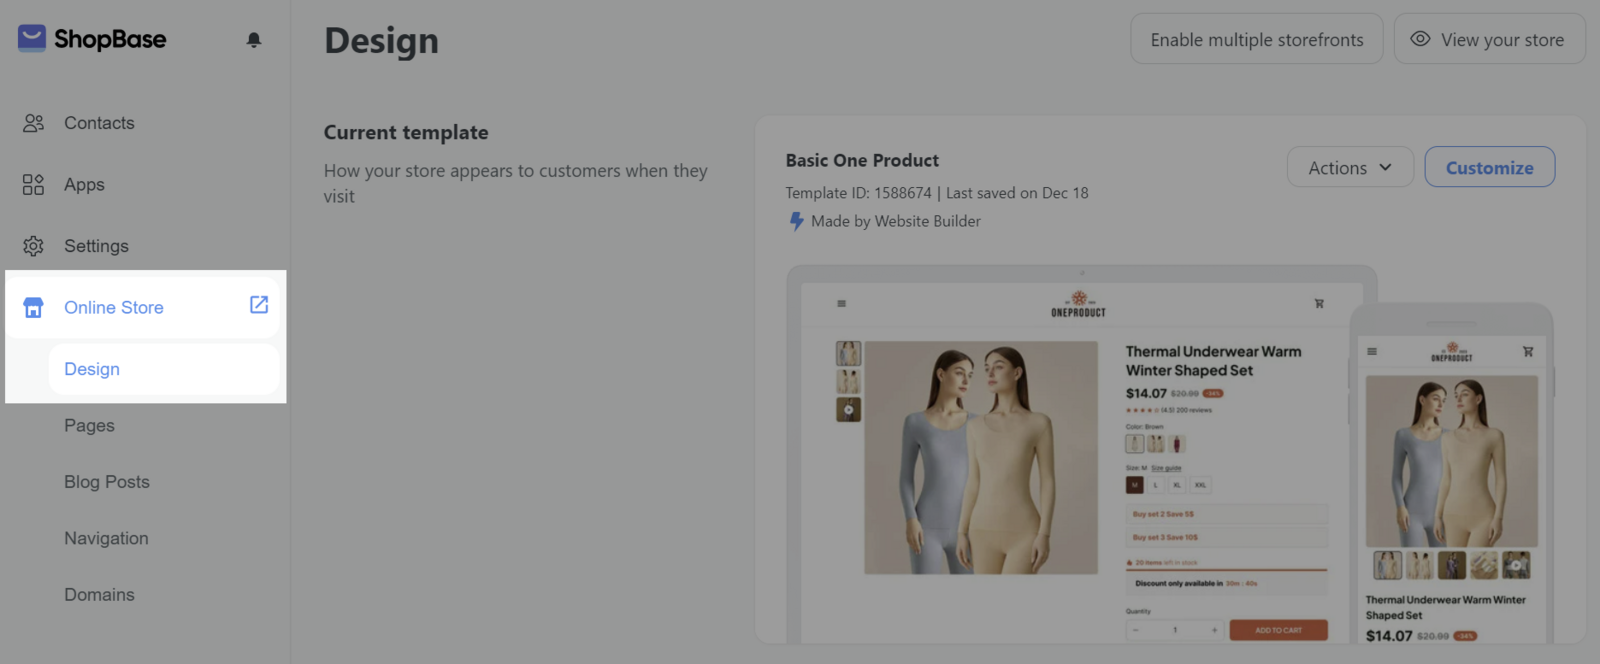Click the Apps label in sidebar
1600x664 pixels.
tap(84, 185)
